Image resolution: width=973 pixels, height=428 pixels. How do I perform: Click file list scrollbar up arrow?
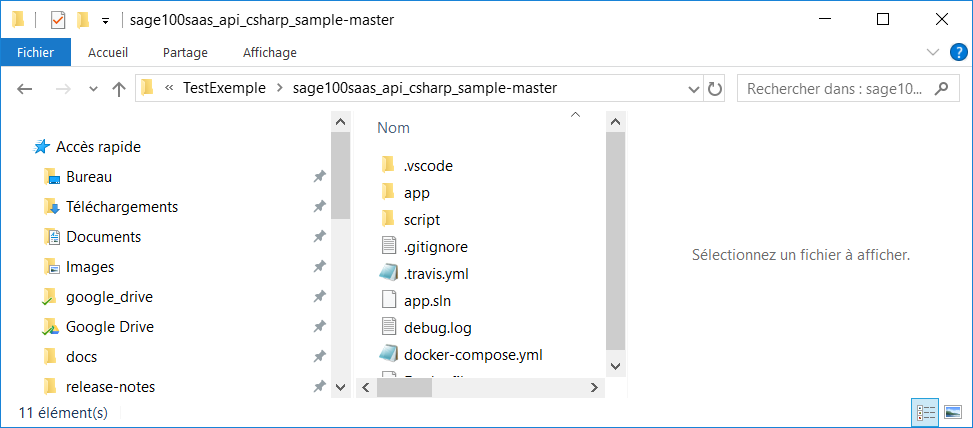(615, 122)
